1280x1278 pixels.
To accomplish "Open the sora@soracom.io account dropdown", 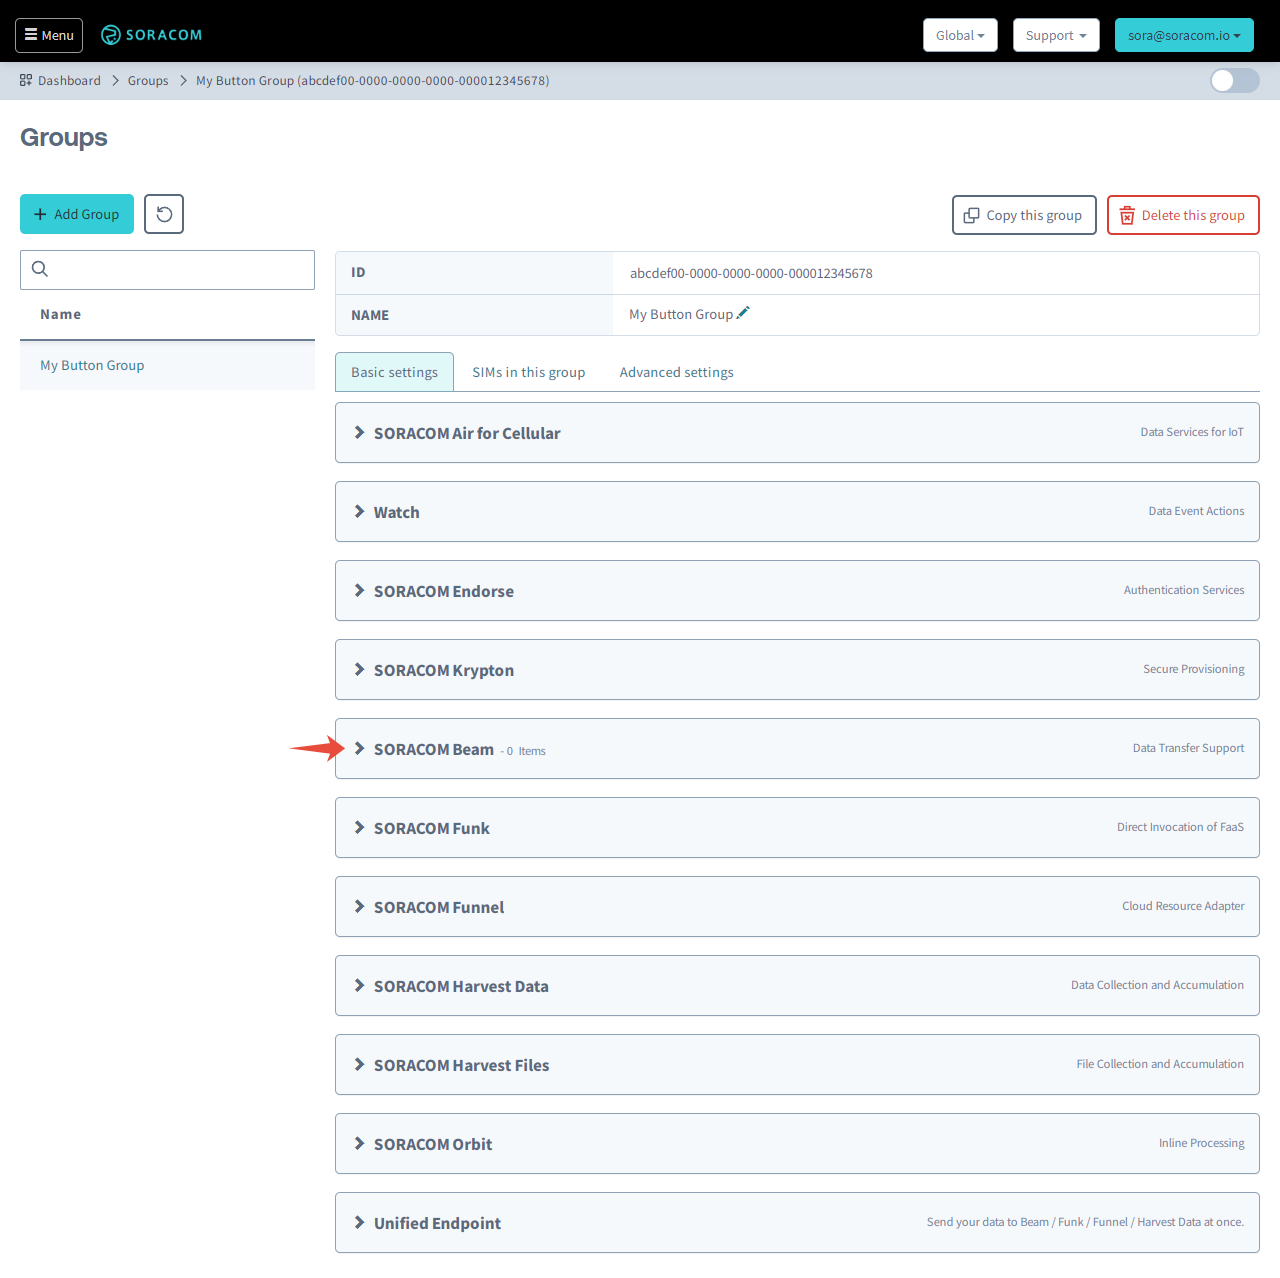I will tap(1184, 35).
